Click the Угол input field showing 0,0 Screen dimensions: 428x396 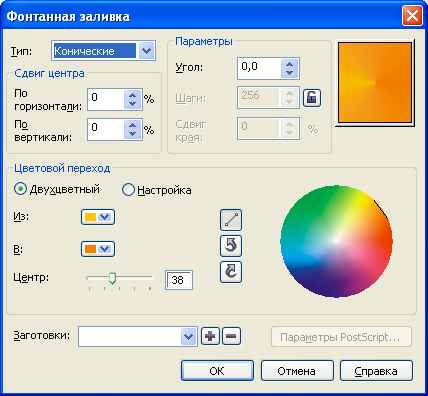coord(260,68)
